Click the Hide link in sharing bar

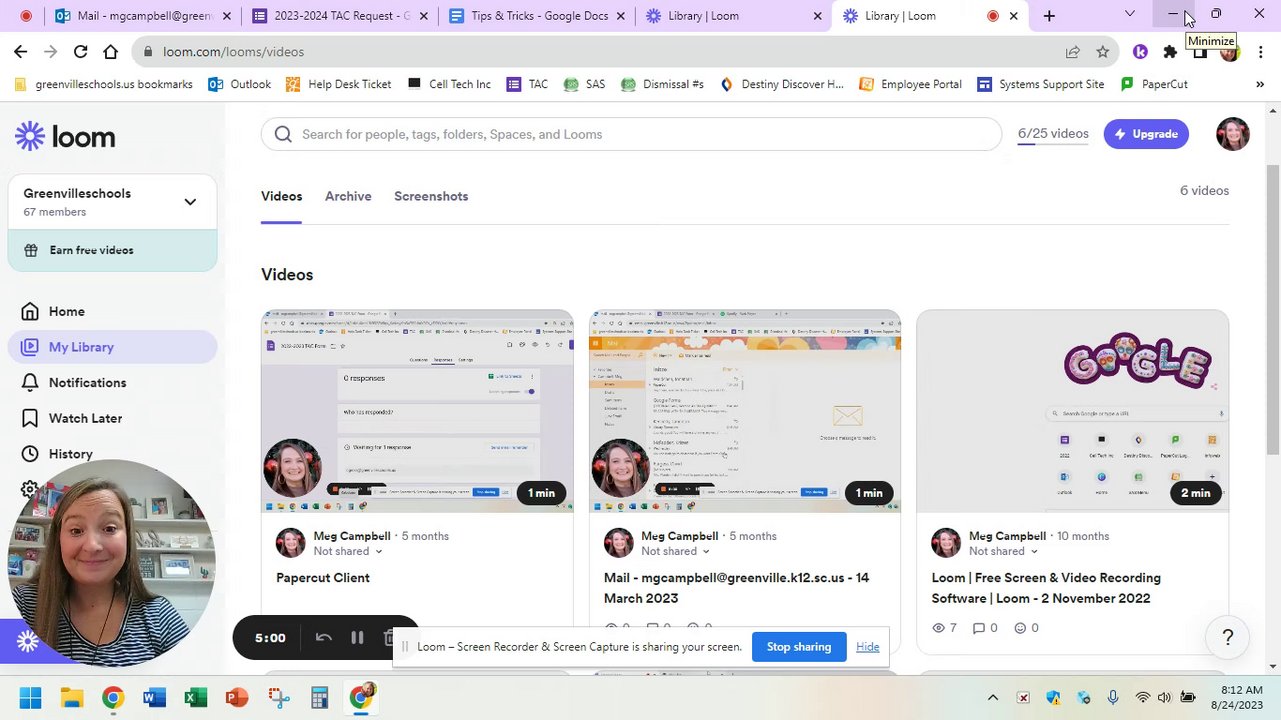point(867,647)
